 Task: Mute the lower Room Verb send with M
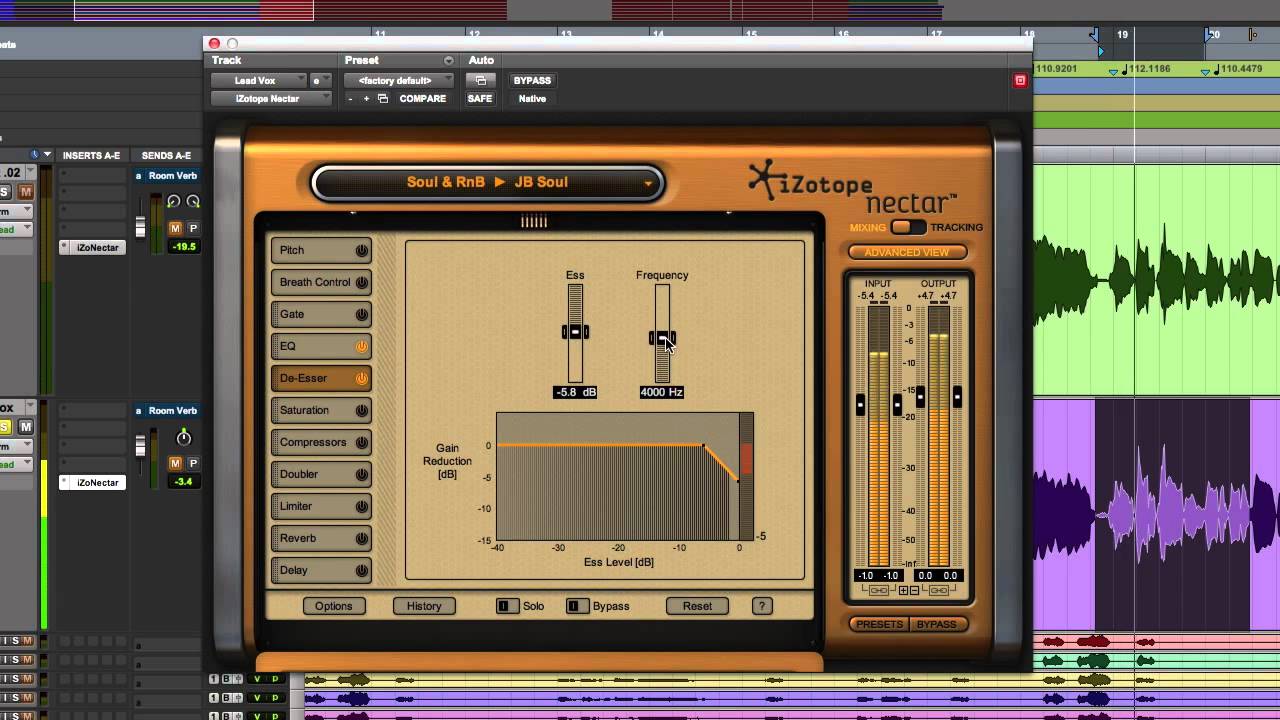(x=175, y=463)
